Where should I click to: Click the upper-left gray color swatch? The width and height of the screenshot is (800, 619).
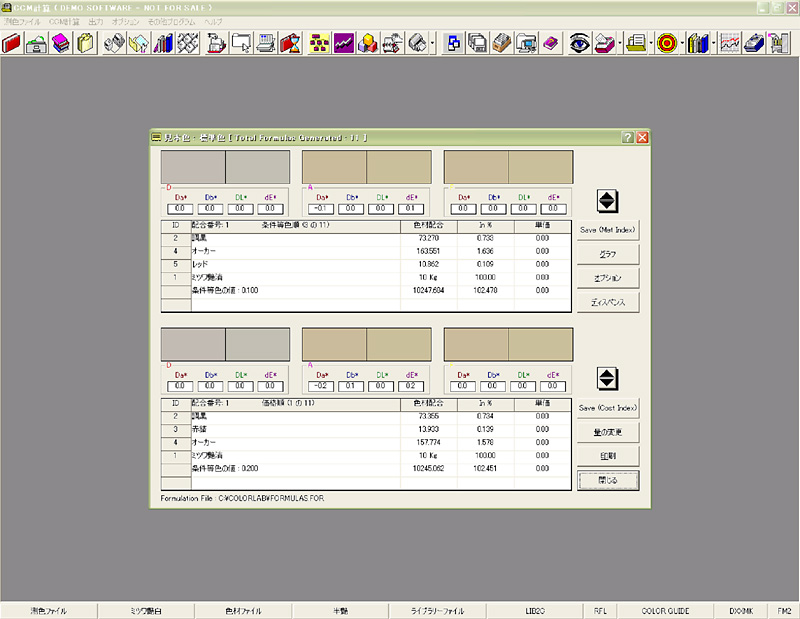click(x=193, y=166)
